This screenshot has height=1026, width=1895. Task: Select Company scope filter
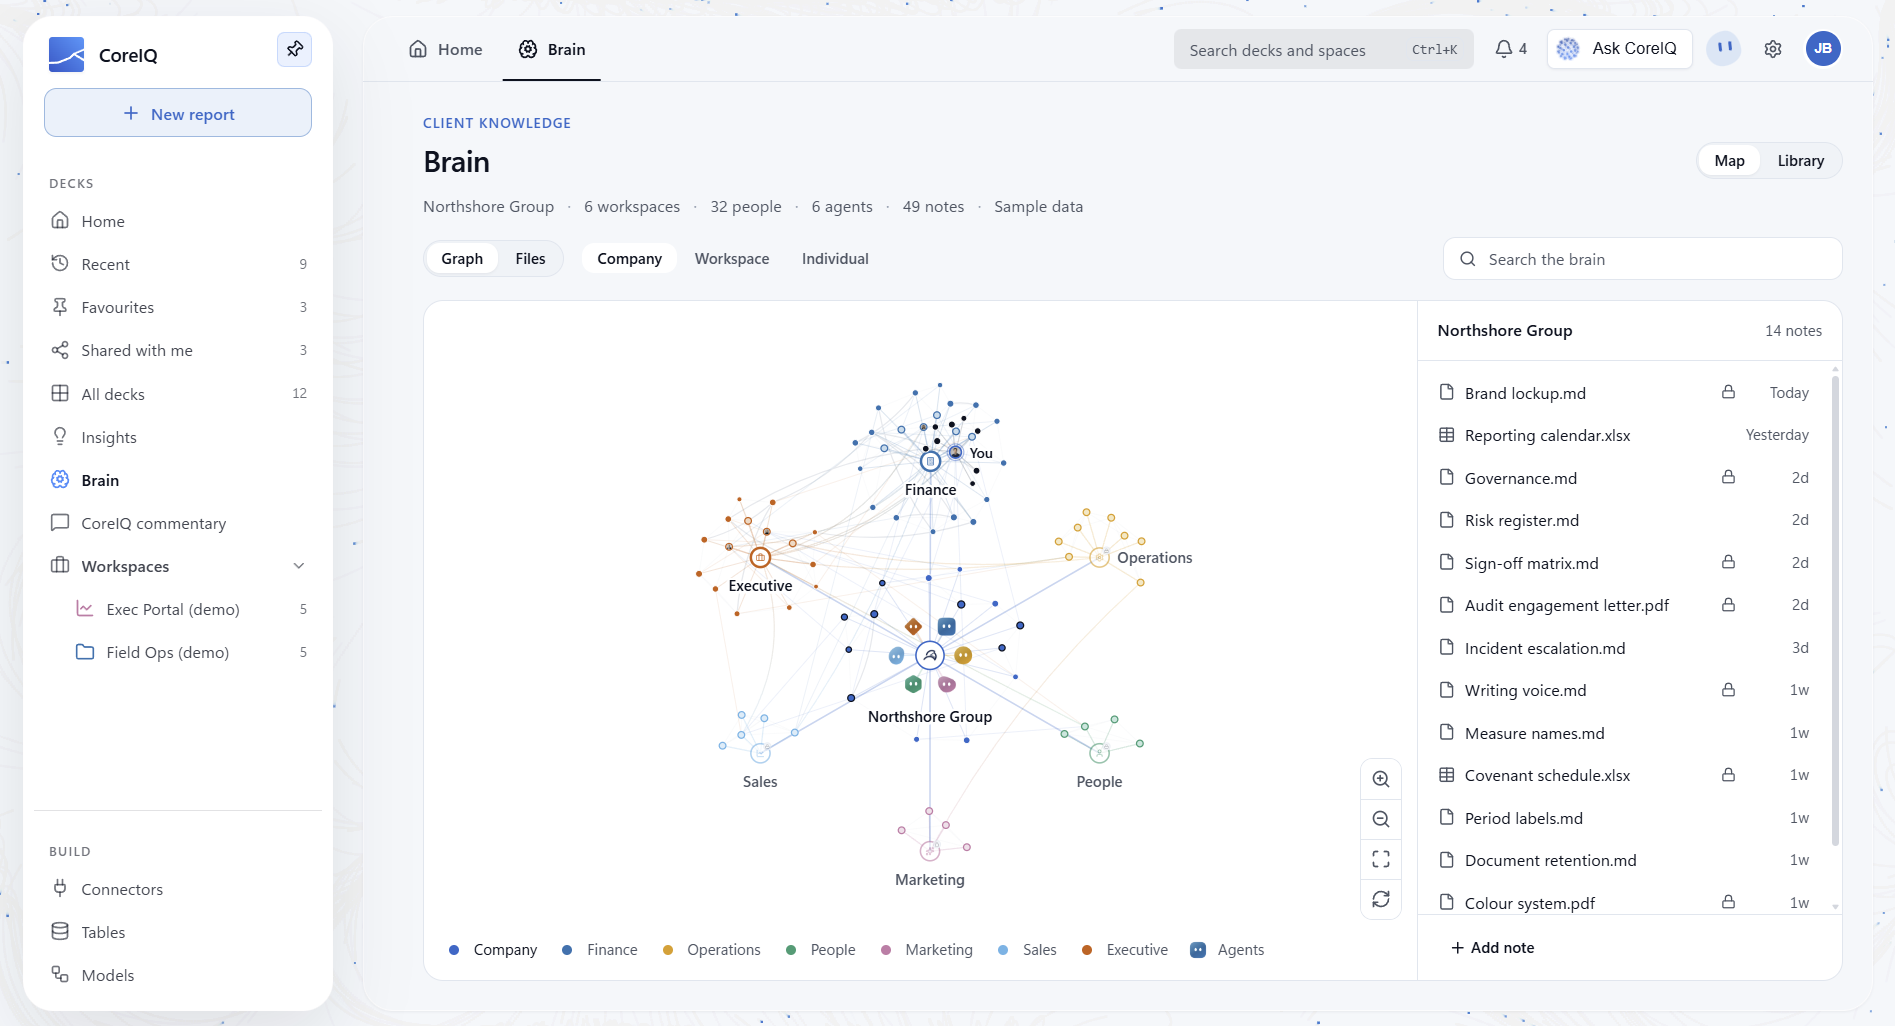click(629, 259)
